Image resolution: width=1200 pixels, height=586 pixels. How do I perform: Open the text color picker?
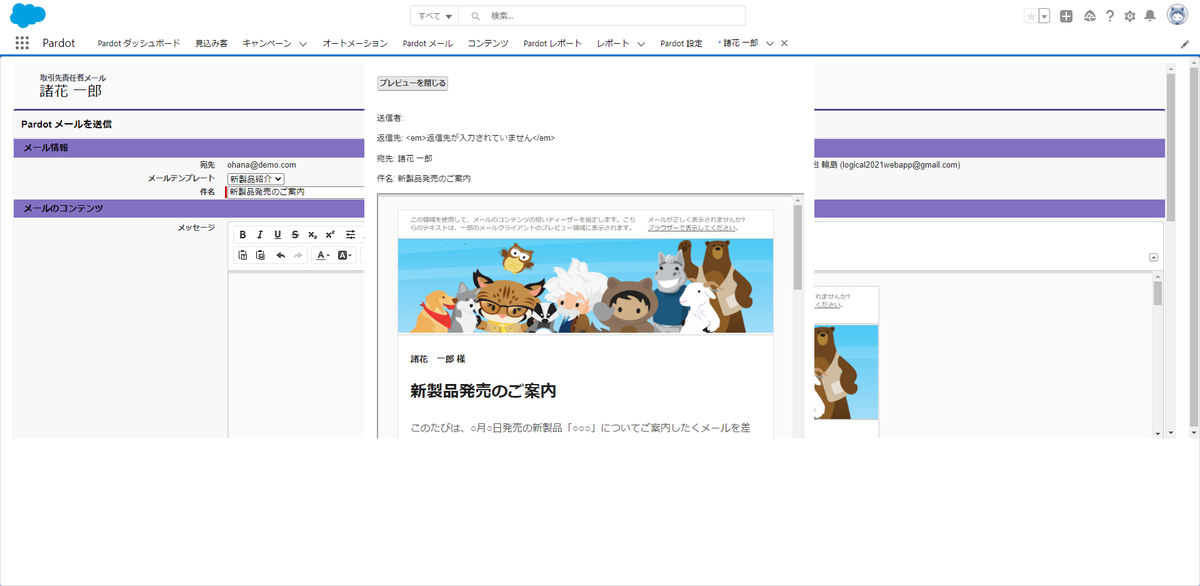click(323, 255)
